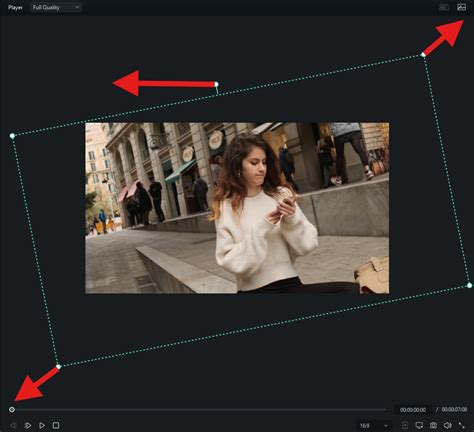The width and height of the screenshot is (474, 432).
Task: Click the bottom-right corner handle of the frame
Action: 469,285
